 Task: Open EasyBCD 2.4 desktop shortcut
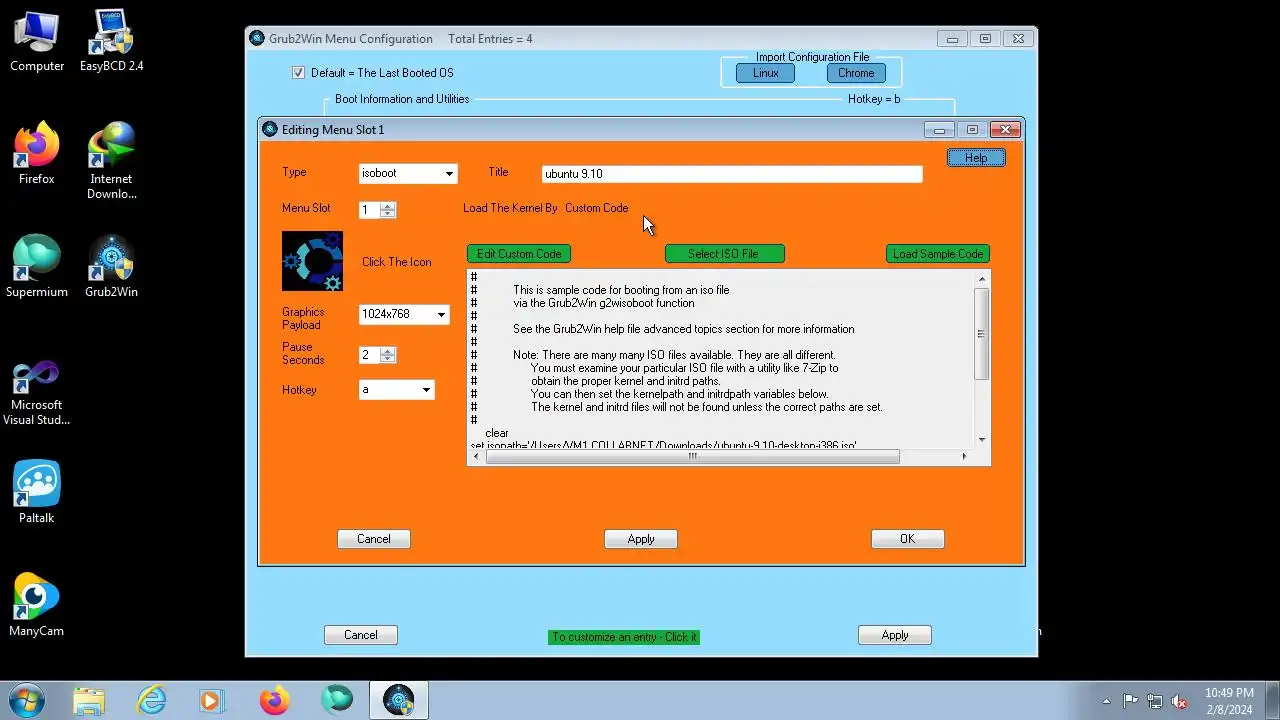(x=111, y=42)
